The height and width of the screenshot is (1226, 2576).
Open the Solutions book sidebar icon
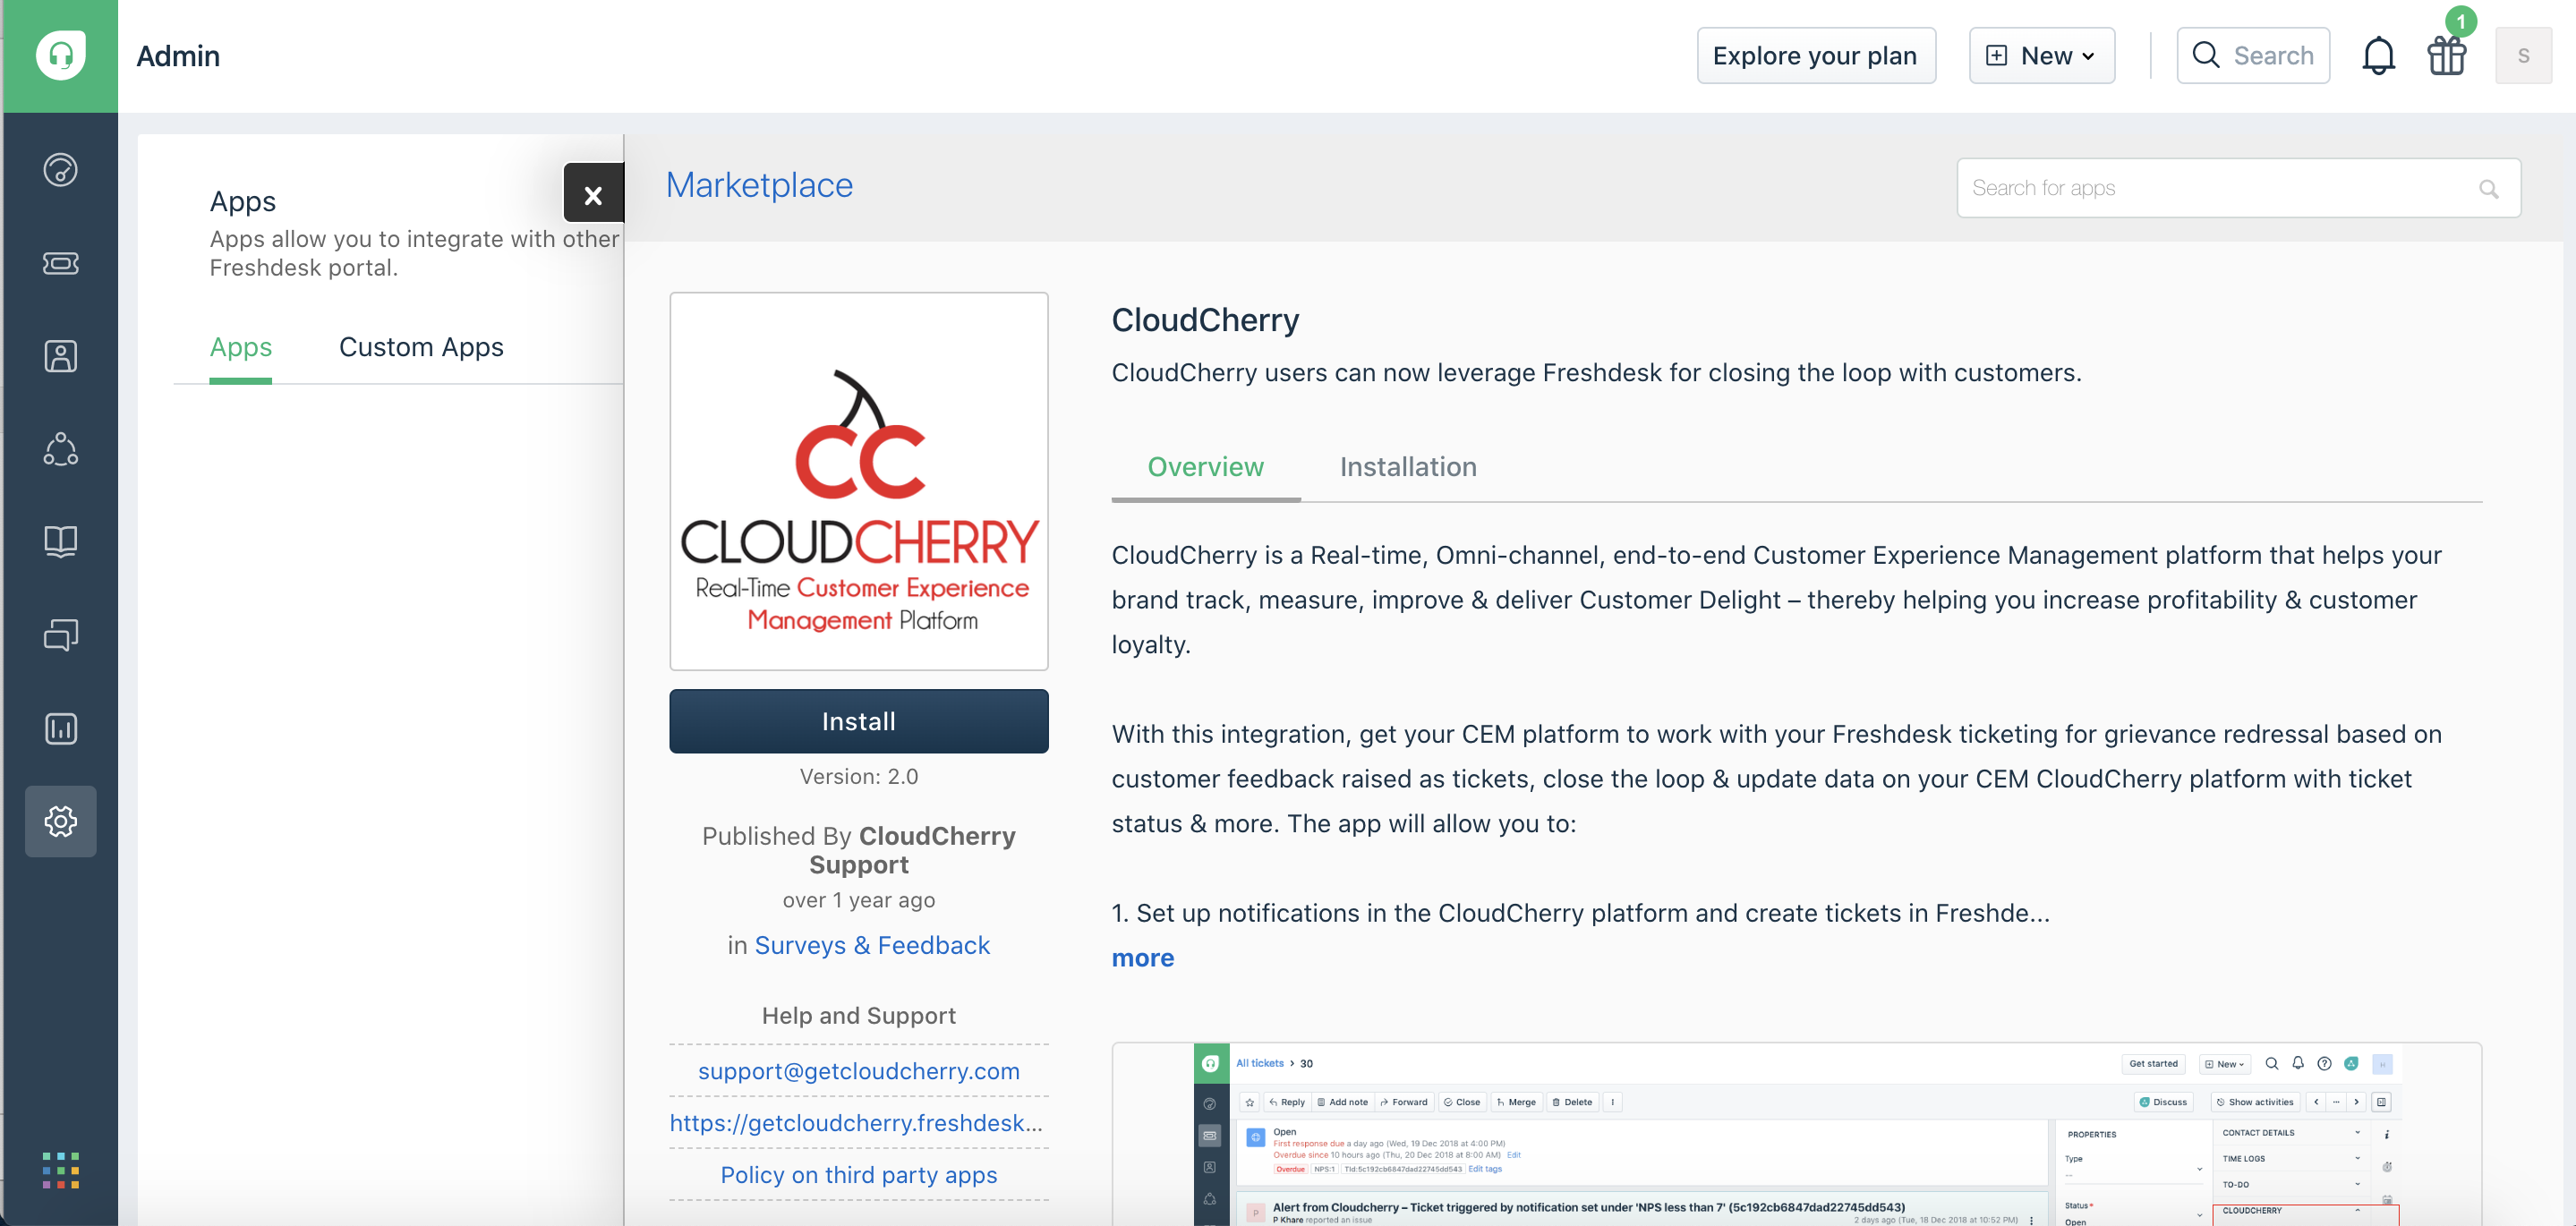(x=60, y=541)
